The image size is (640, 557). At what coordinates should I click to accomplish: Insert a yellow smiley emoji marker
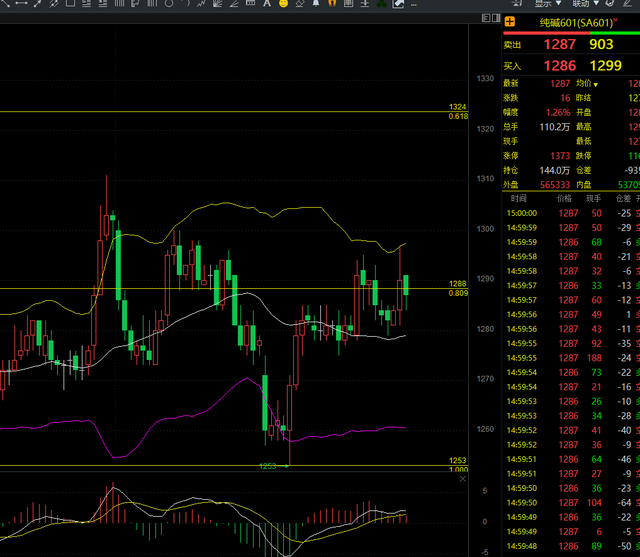coord(283,3)
